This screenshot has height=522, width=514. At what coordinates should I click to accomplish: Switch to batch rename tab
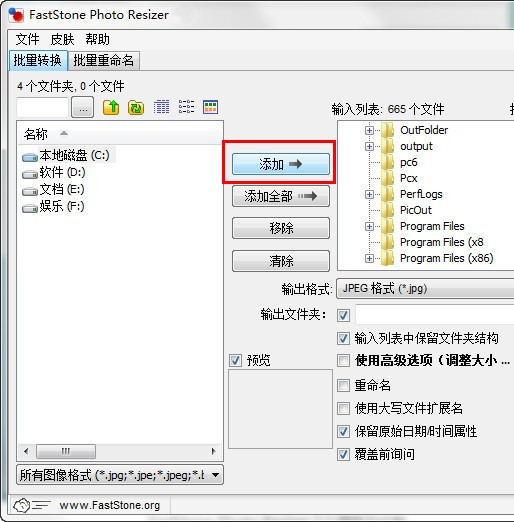[x=103, y=61]
